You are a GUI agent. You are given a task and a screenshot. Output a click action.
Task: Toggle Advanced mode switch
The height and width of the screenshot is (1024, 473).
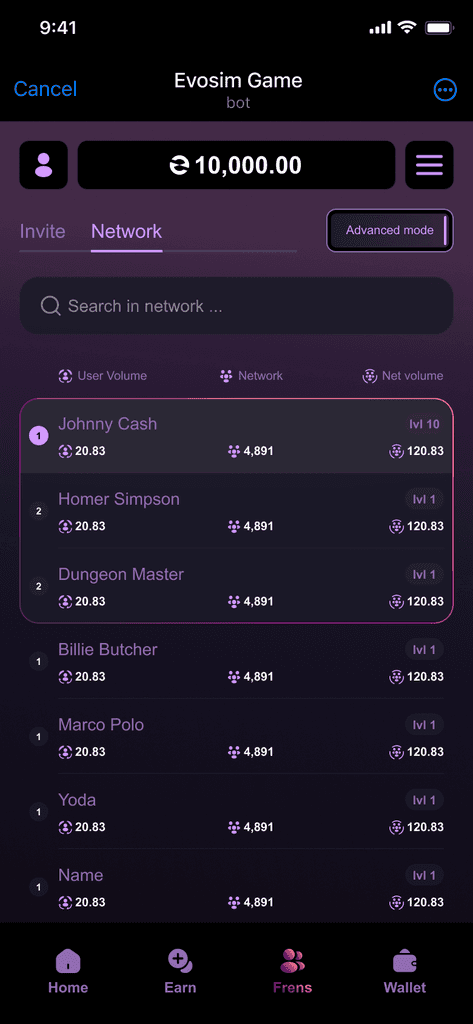pos(390,231)
